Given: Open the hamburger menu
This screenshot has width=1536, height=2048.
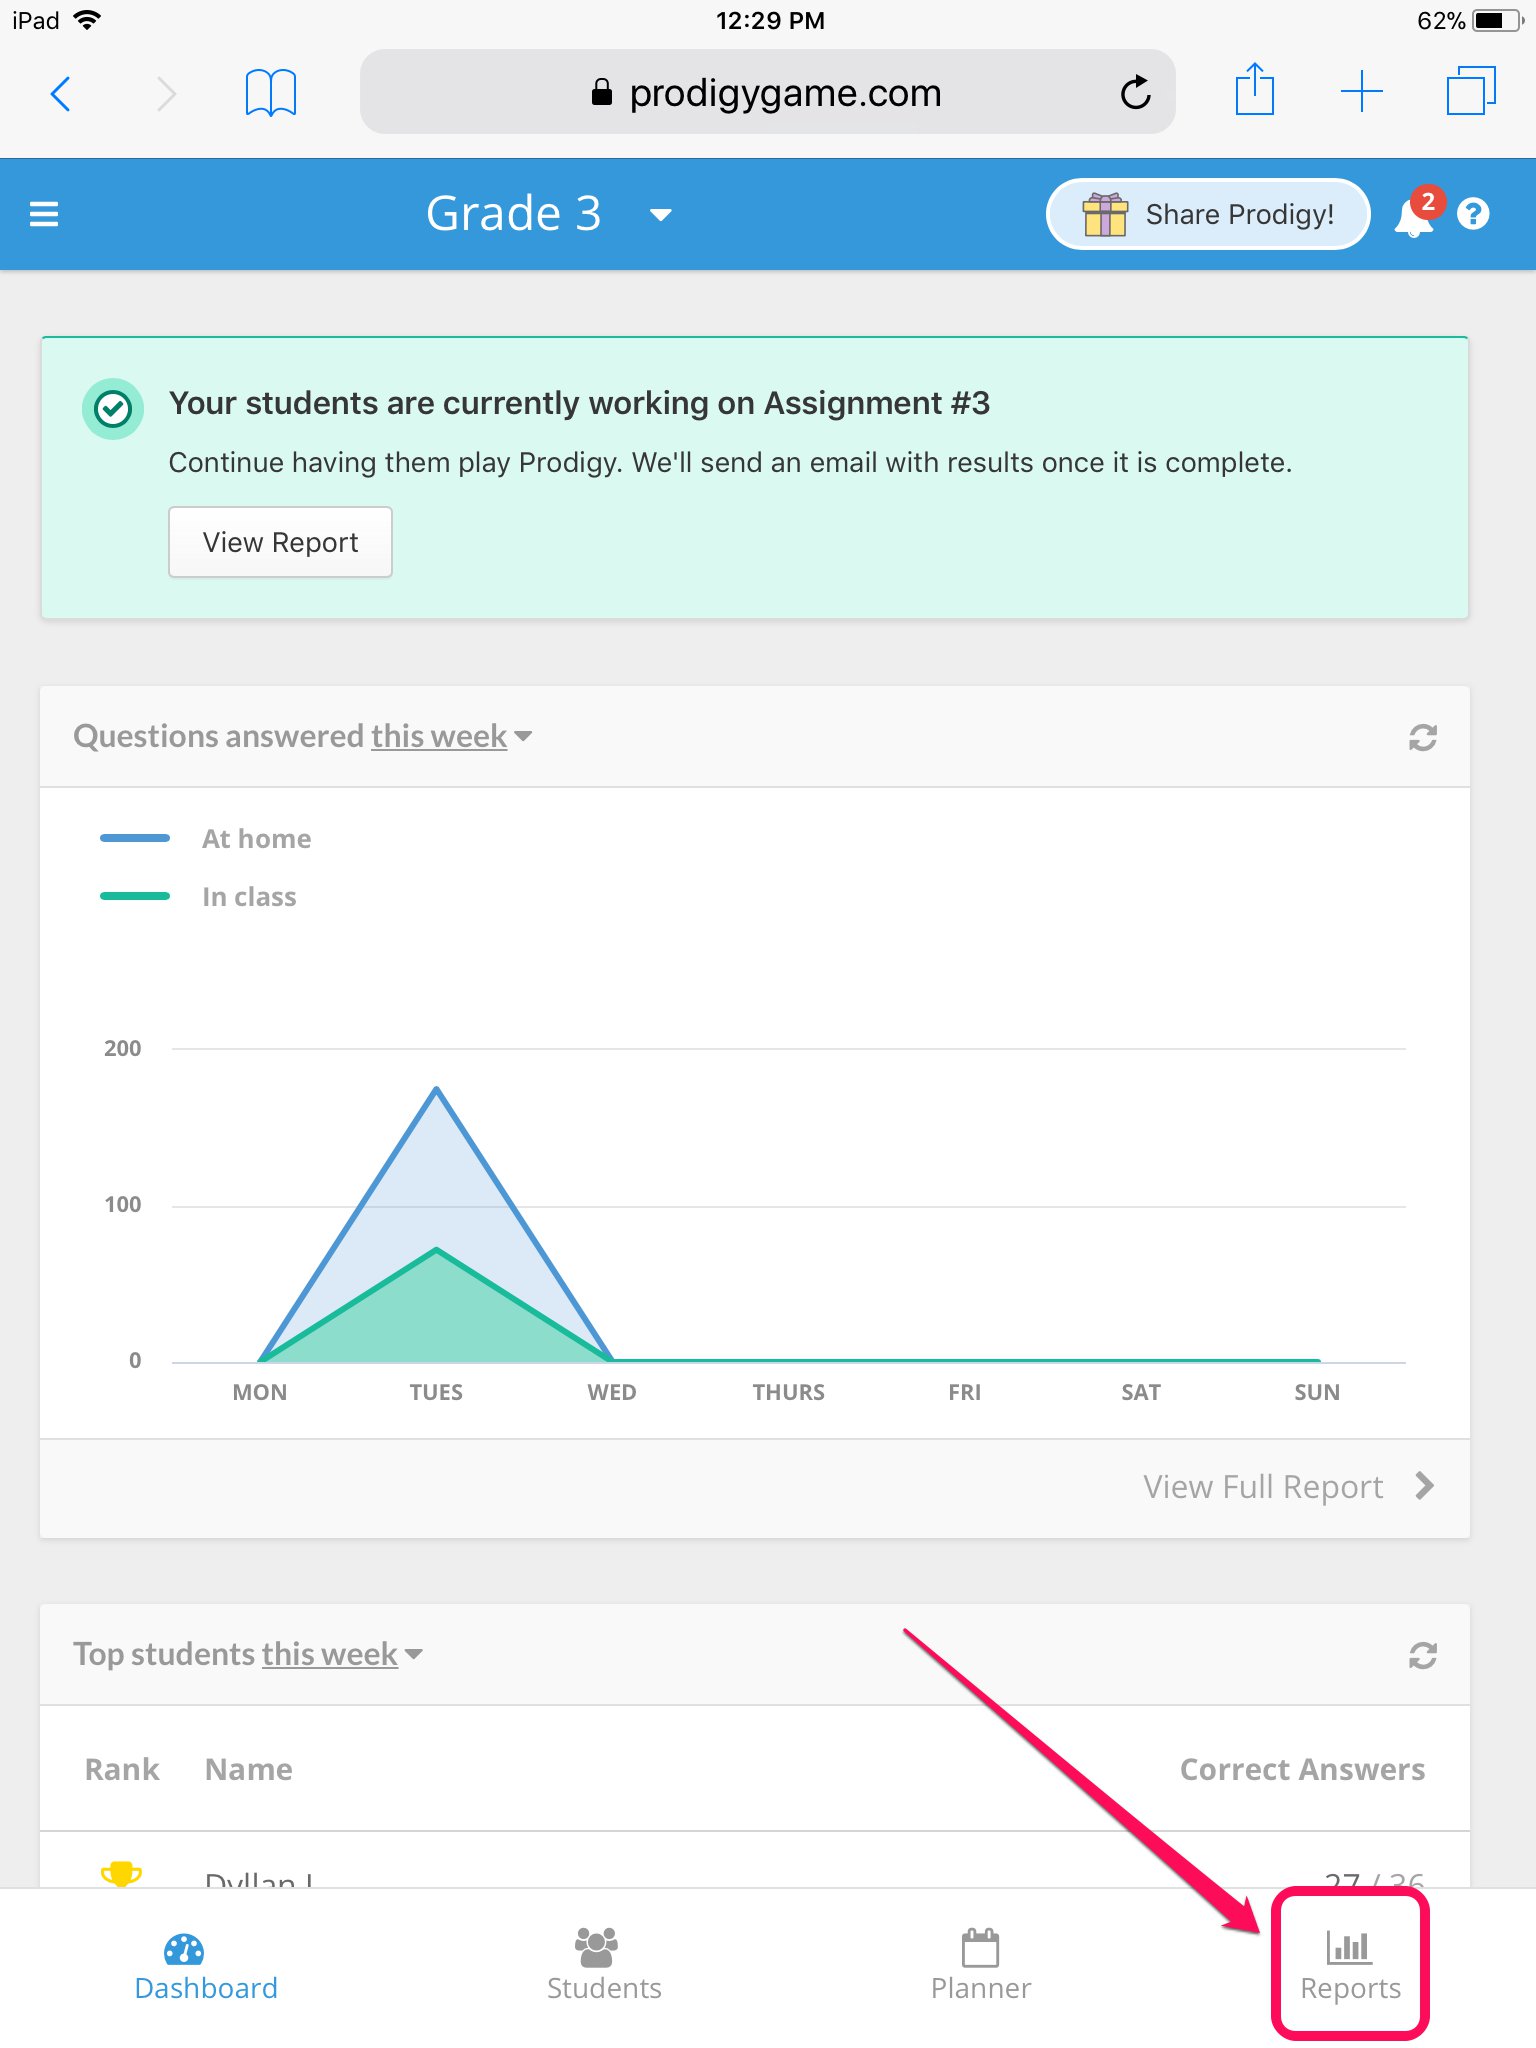Looking at the screenshot, I should click(44, 214).
